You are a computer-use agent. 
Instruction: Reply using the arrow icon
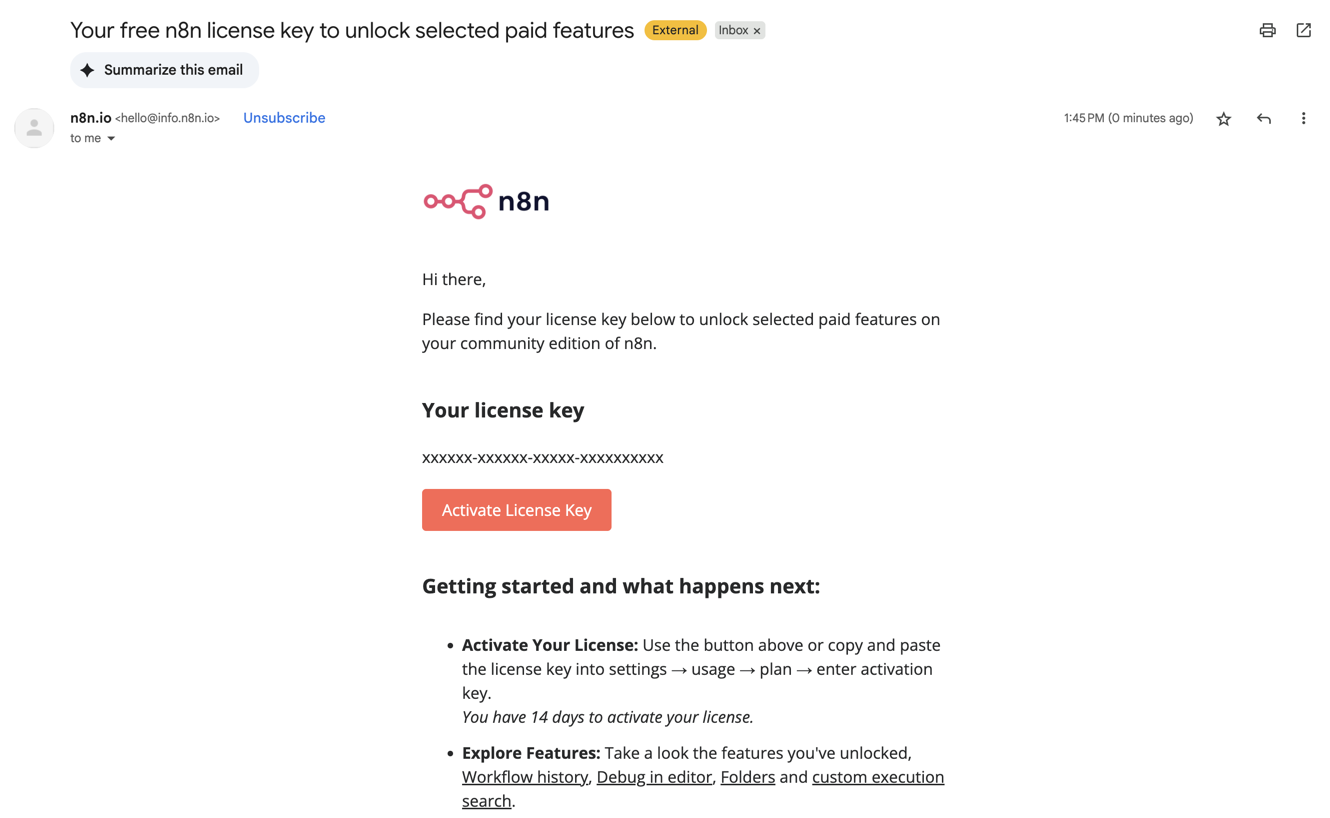[1264, 118]
